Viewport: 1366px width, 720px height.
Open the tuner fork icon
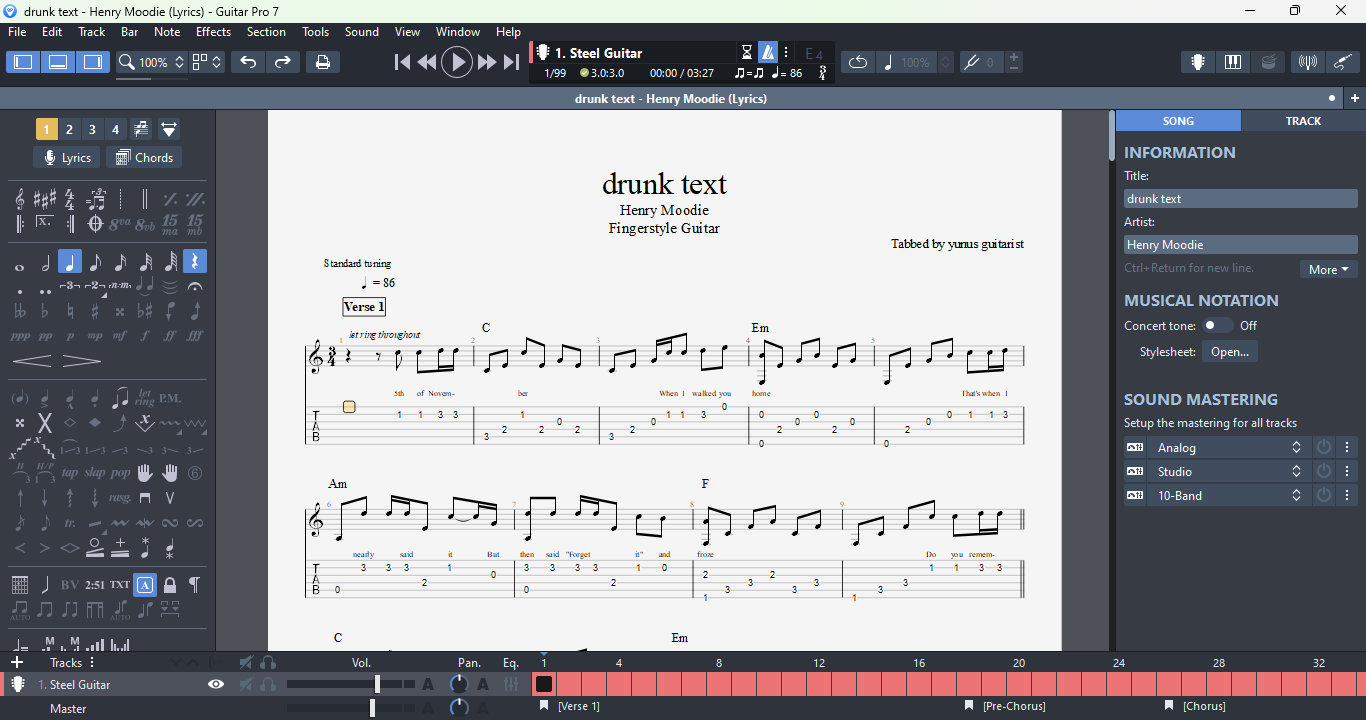point(971,62)
